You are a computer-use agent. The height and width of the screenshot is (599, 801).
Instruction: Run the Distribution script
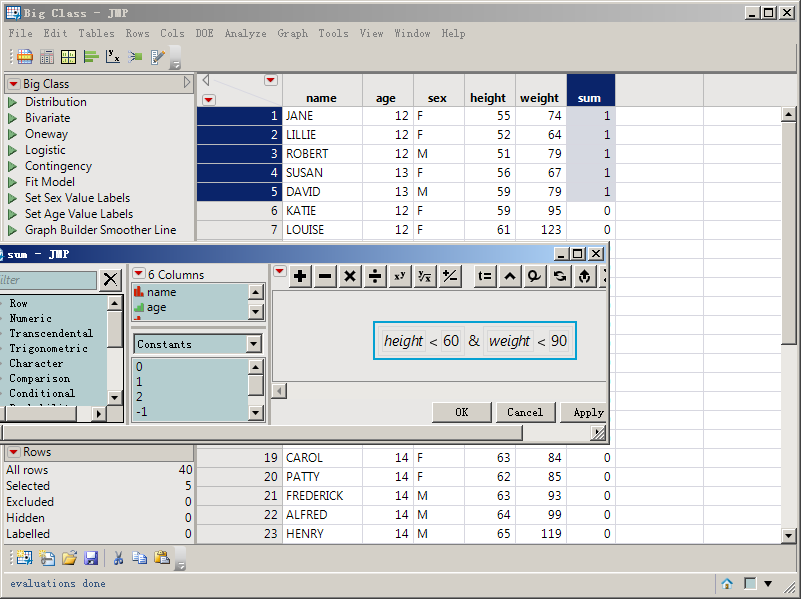[x=55, y=102]
